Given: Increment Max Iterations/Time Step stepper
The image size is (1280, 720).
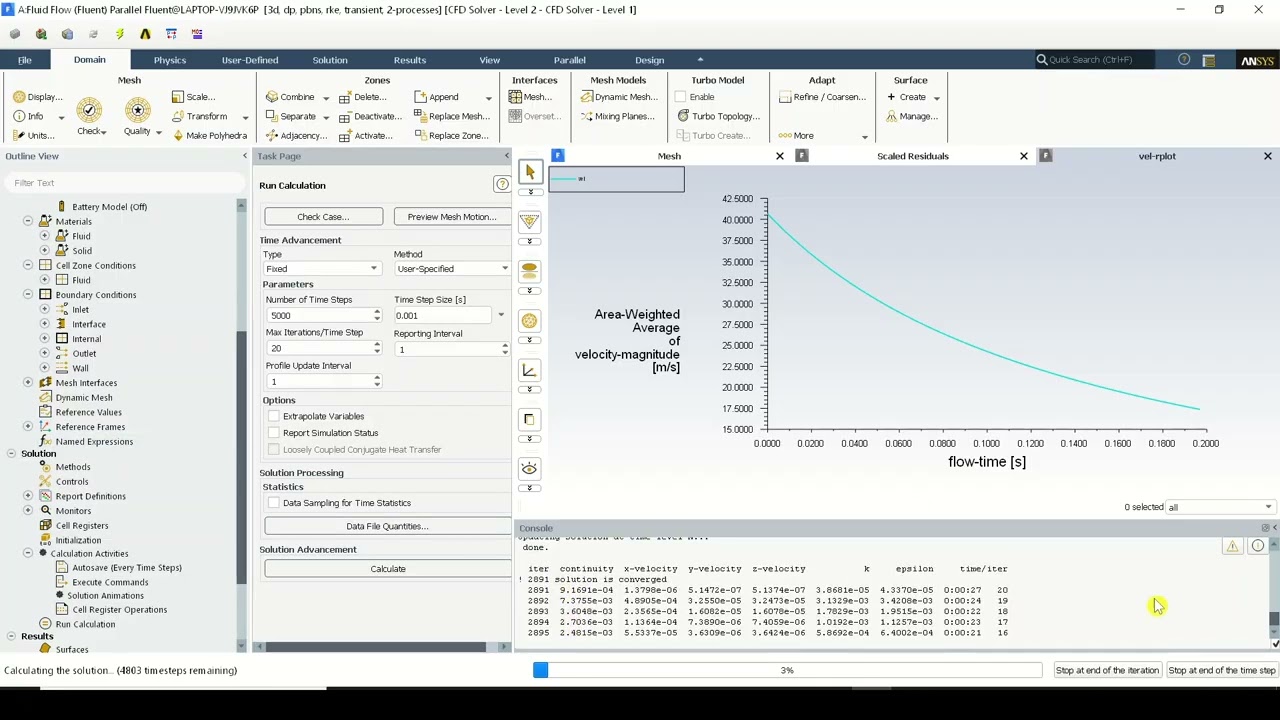Looking at the screenshot, I should click(377, 345).
